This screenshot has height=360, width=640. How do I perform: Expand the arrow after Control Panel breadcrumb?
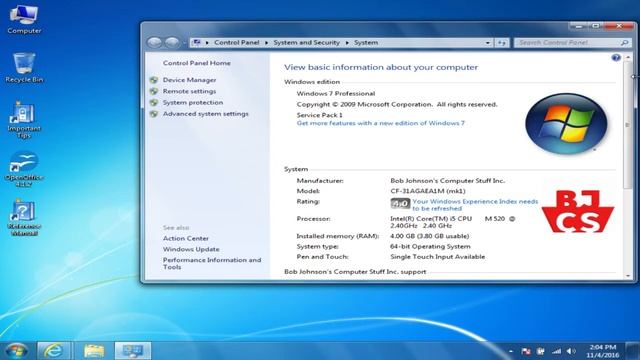click(x=267, y=42)
